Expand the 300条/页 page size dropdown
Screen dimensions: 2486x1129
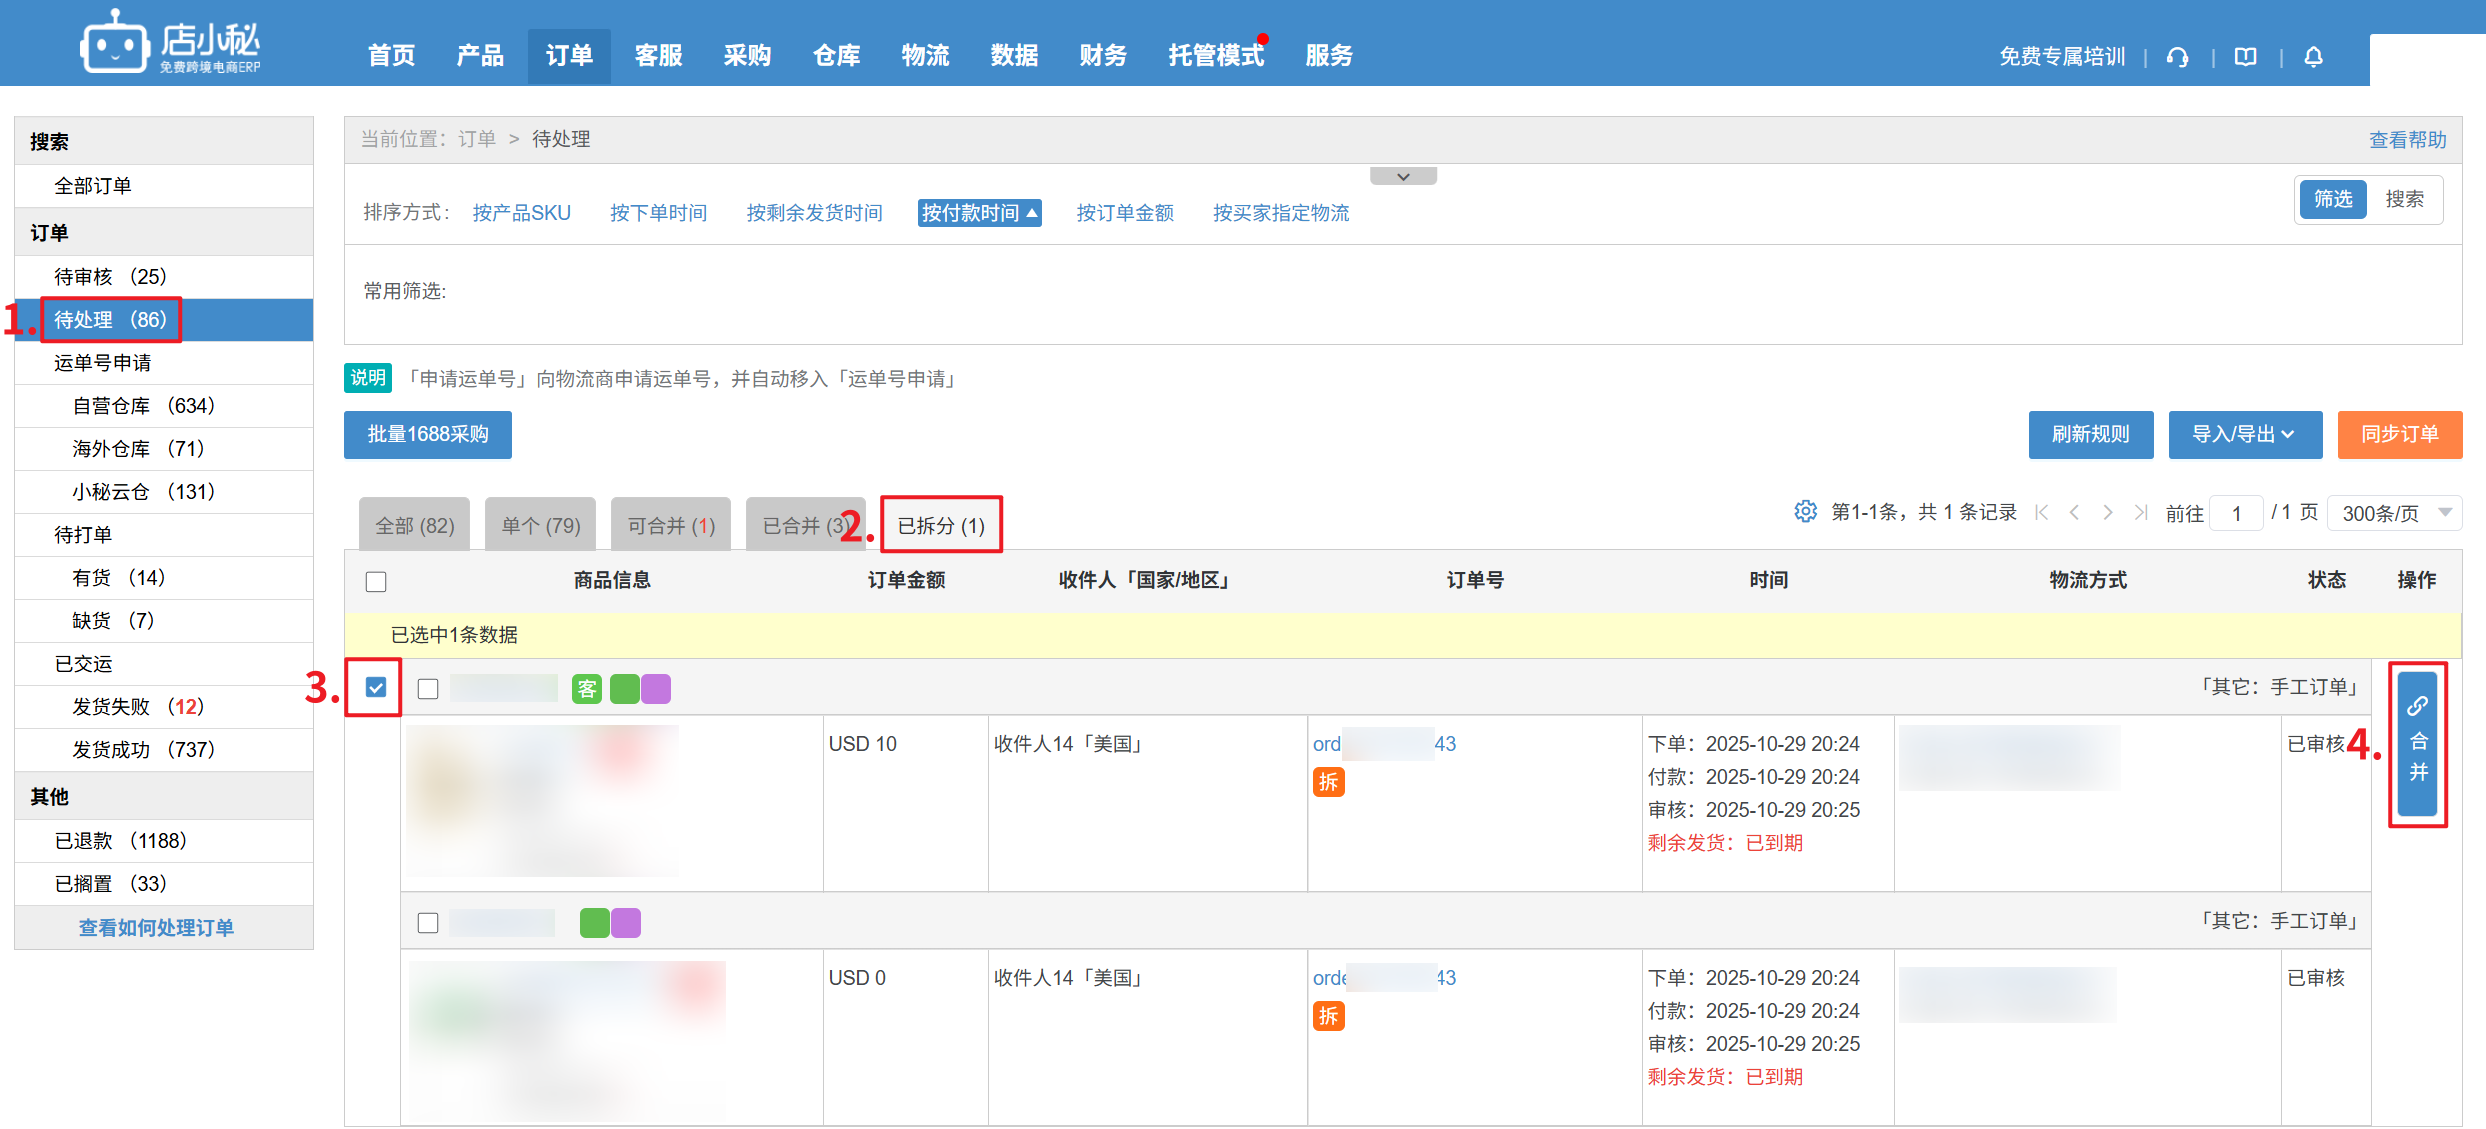coord(2394,513)
